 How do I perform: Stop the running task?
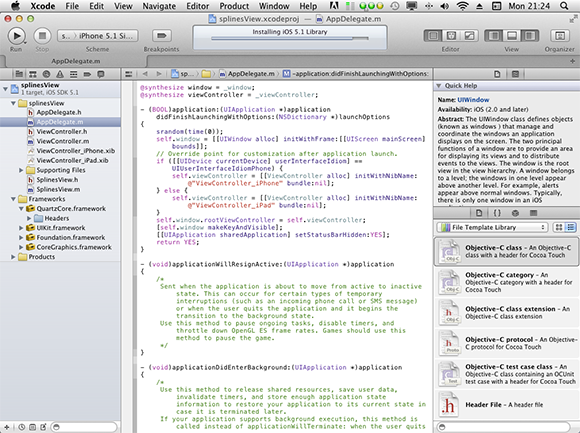click(42, 36)
